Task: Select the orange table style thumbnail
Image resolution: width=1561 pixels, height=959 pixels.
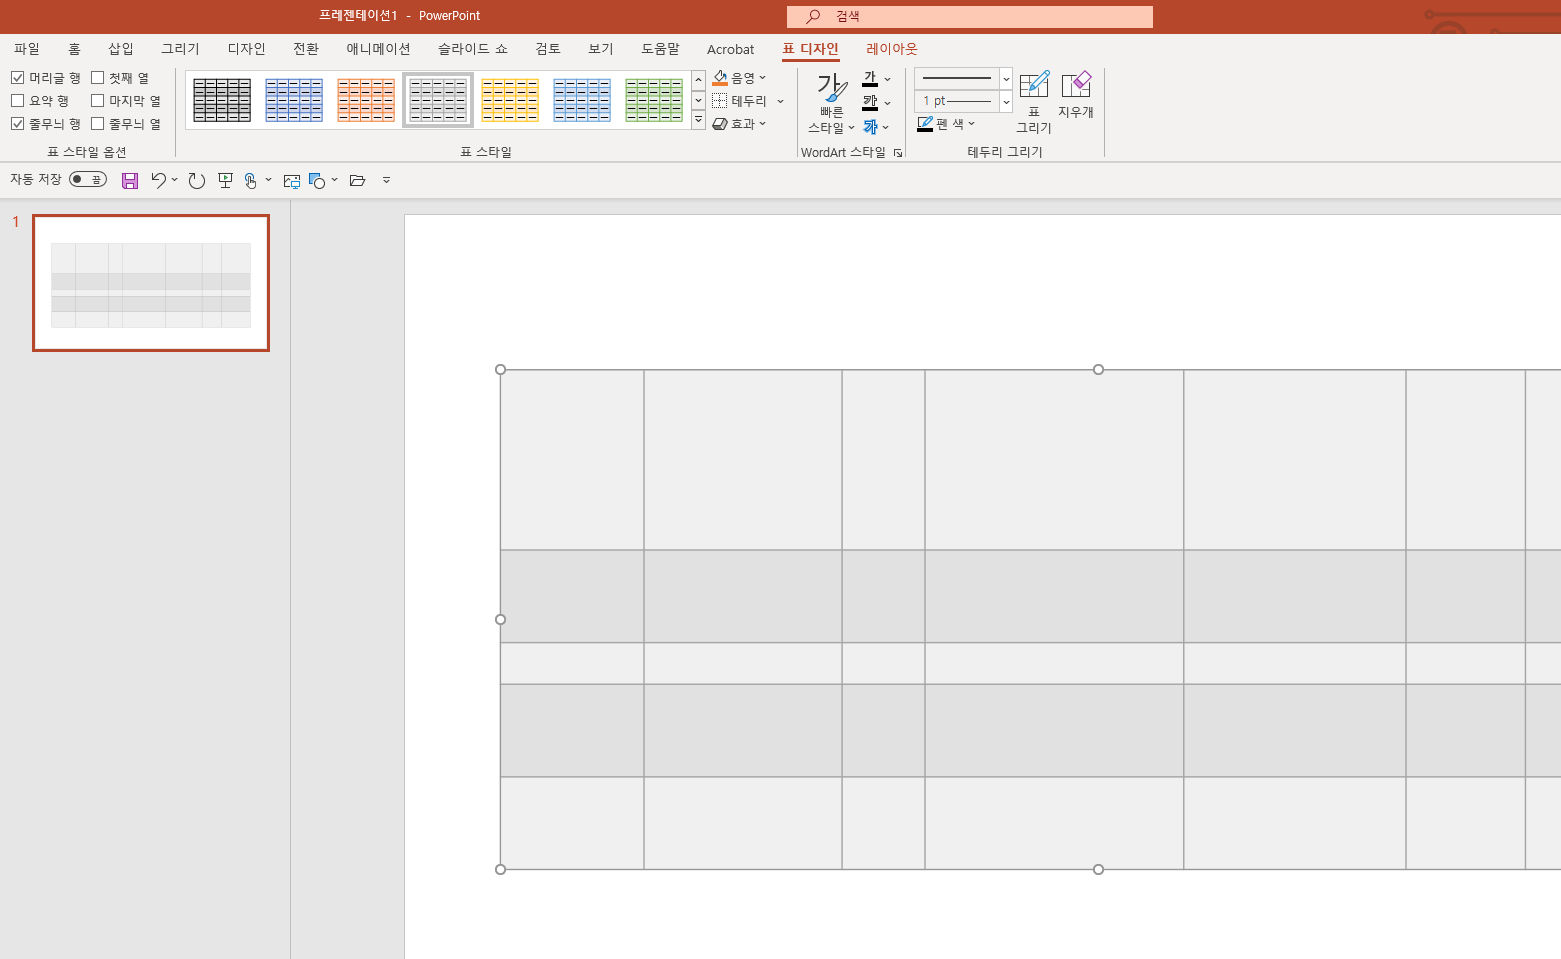Action: (x=366, y=100)
